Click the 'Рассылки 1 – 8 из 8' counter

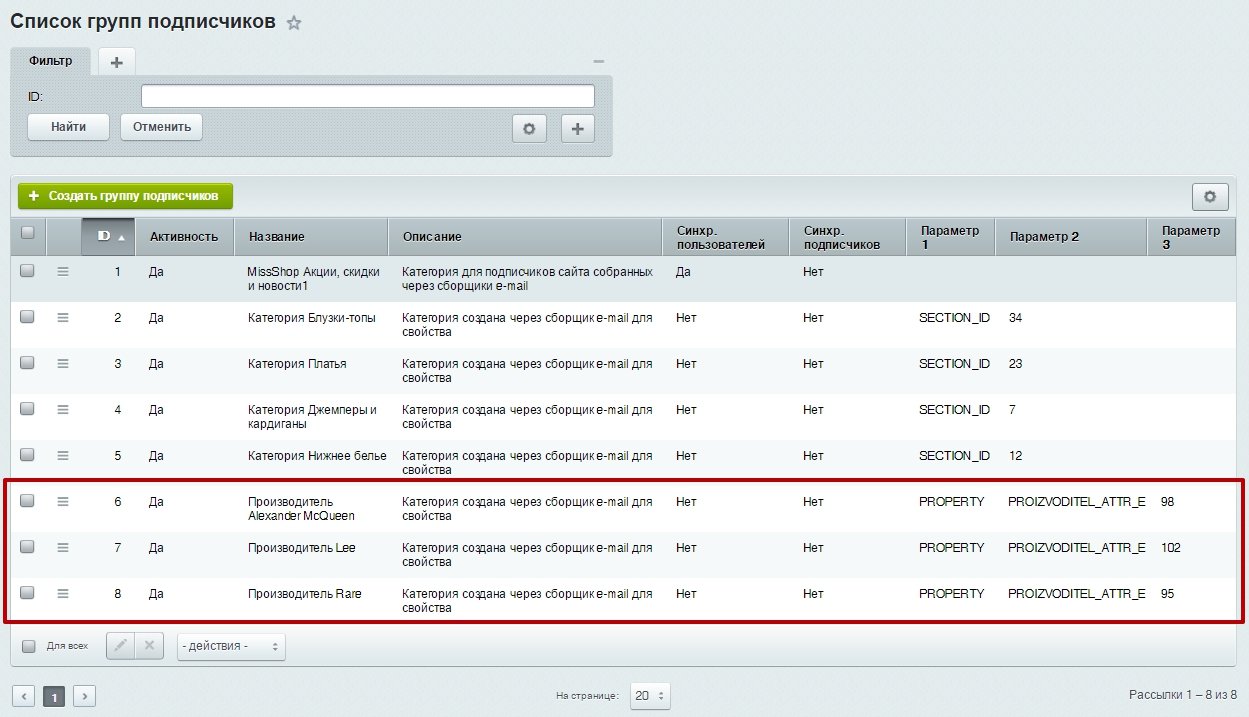click(x=1183, y=694)
